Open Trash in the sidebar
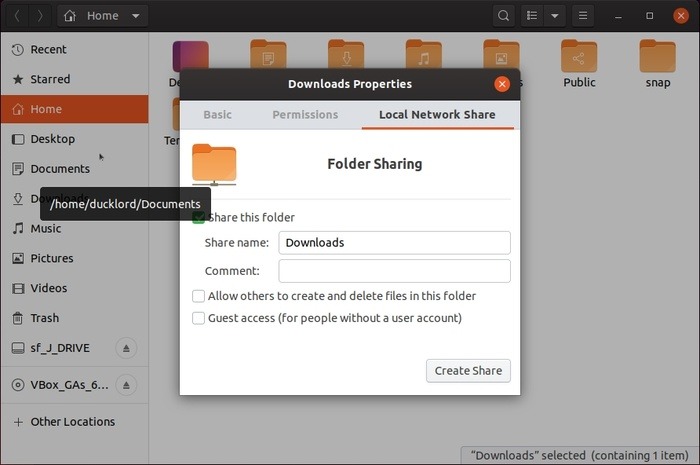This screenshot has width=700, height=465. [x=75, y=318]
